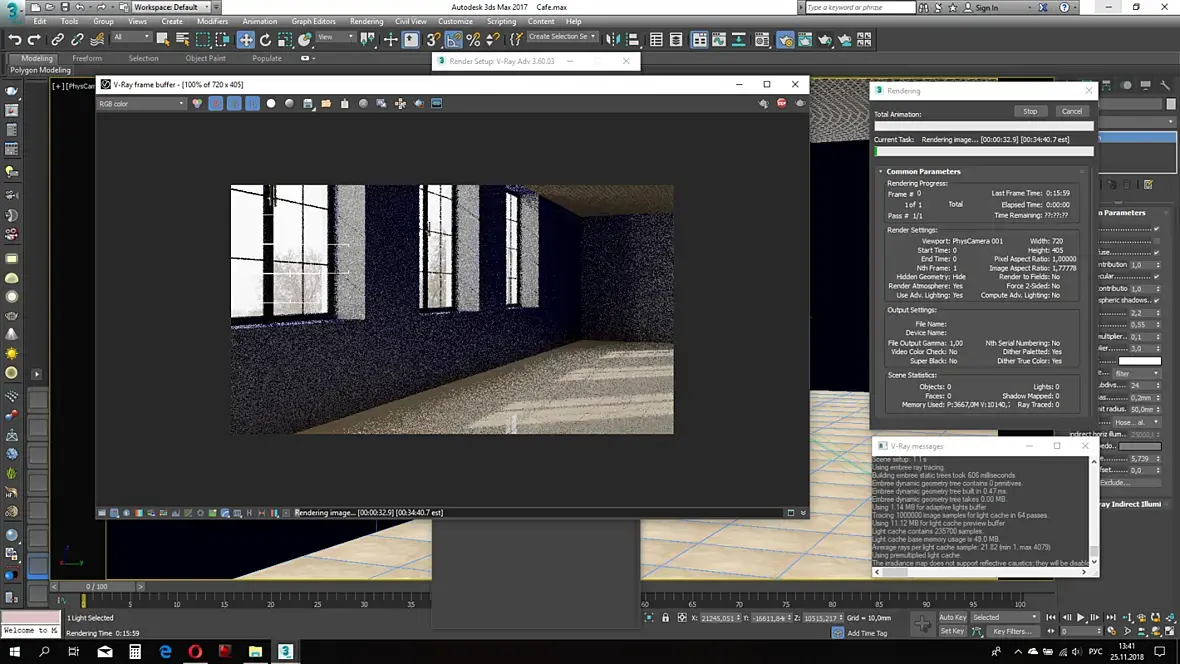Open the load image folder icon in frame buffer
Viewport: 1180px width, 664px height.
(326, 104)
